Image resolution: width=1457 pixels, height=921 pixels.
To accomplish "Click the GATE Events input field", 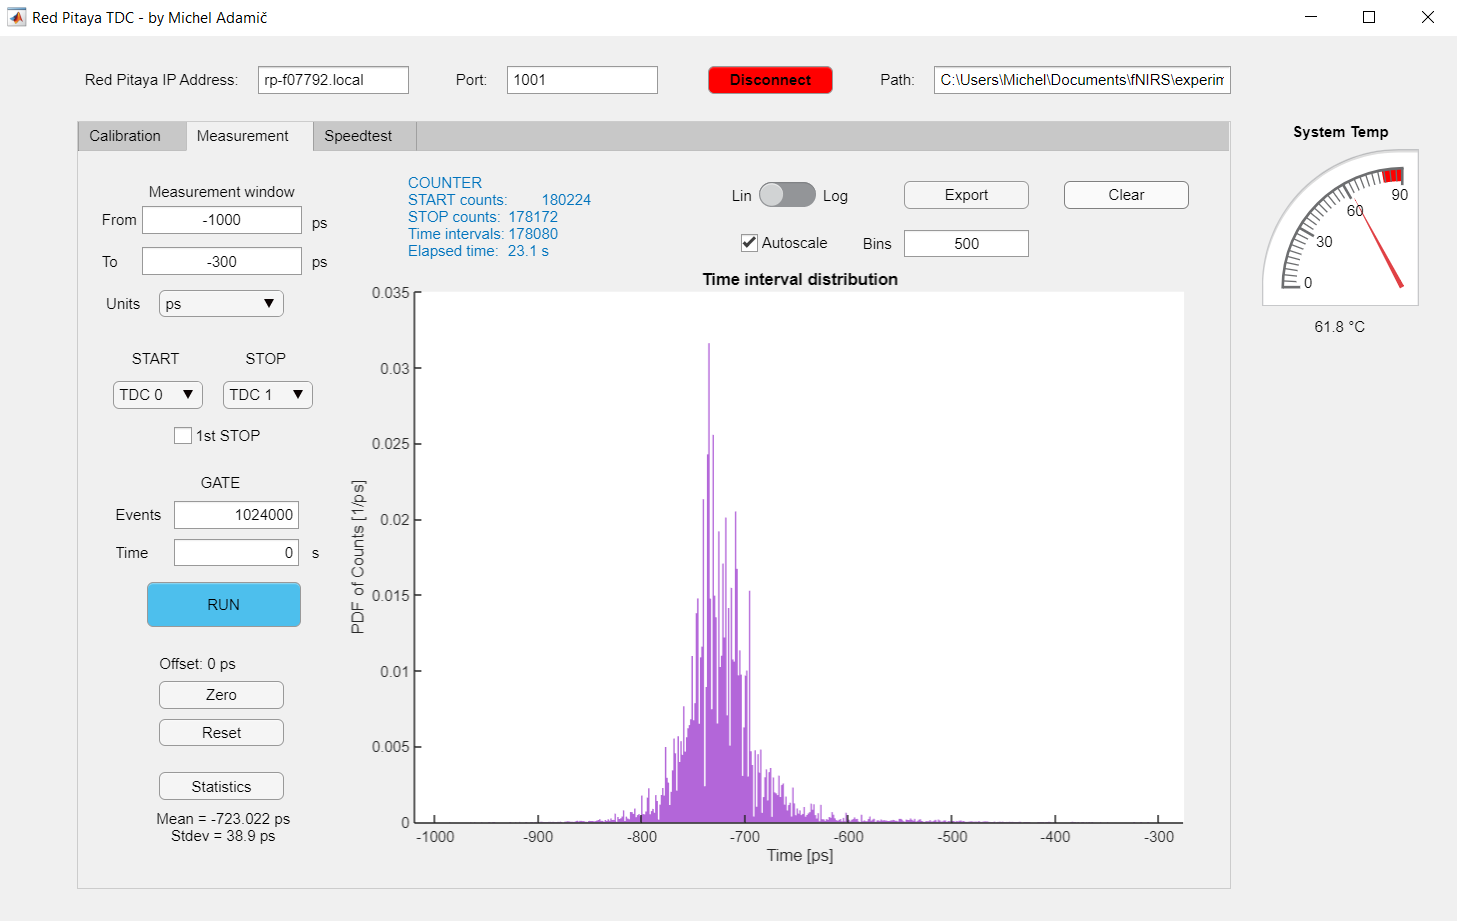I will tap(236, 515).
